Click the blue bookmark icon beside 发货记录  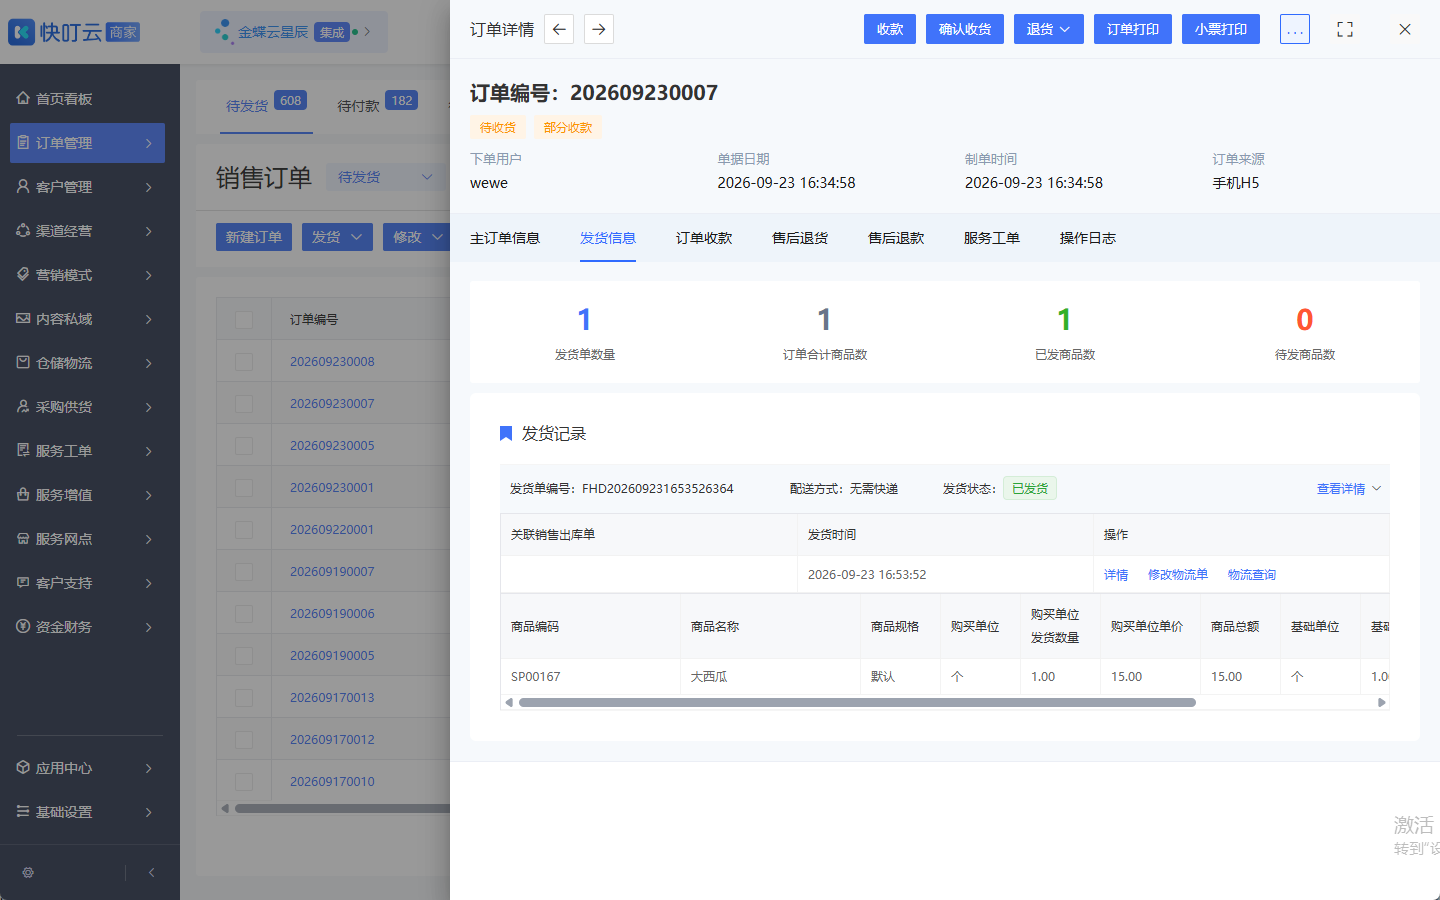click(x=506, y=433)
